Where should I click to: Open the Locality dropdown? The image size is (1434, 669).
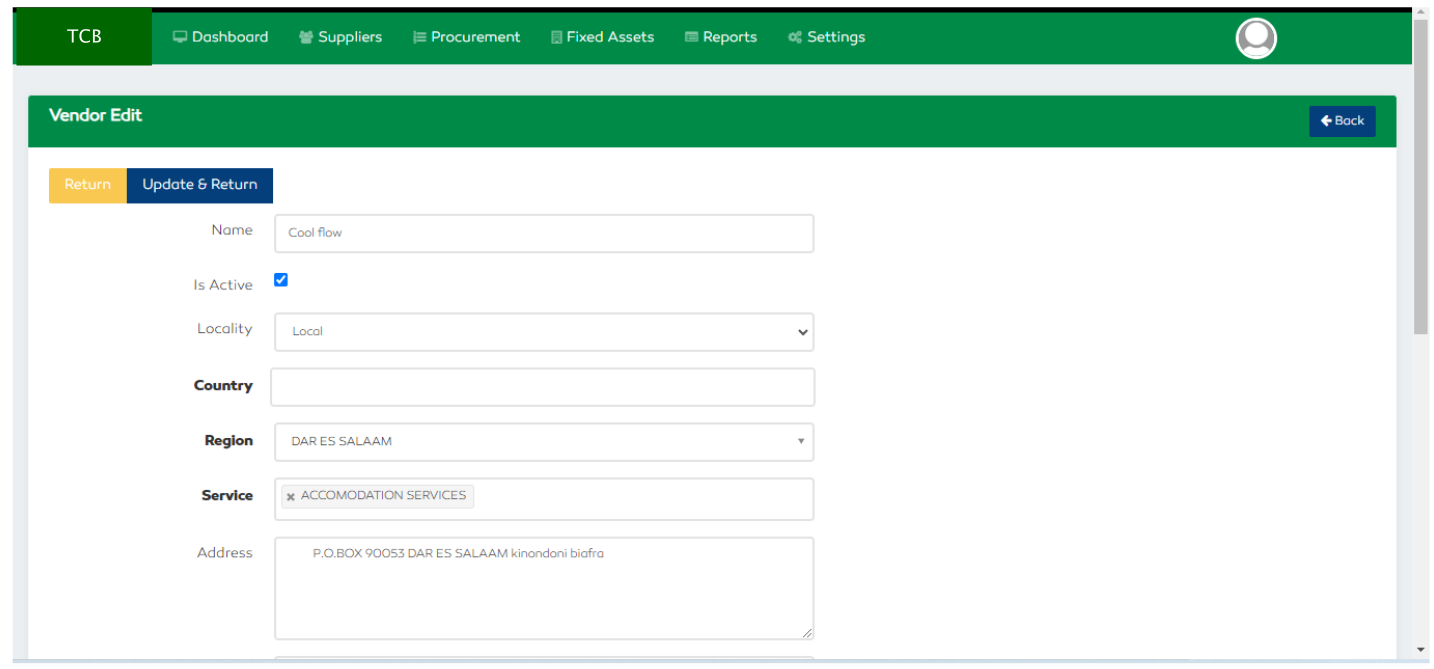pos(544,332)
